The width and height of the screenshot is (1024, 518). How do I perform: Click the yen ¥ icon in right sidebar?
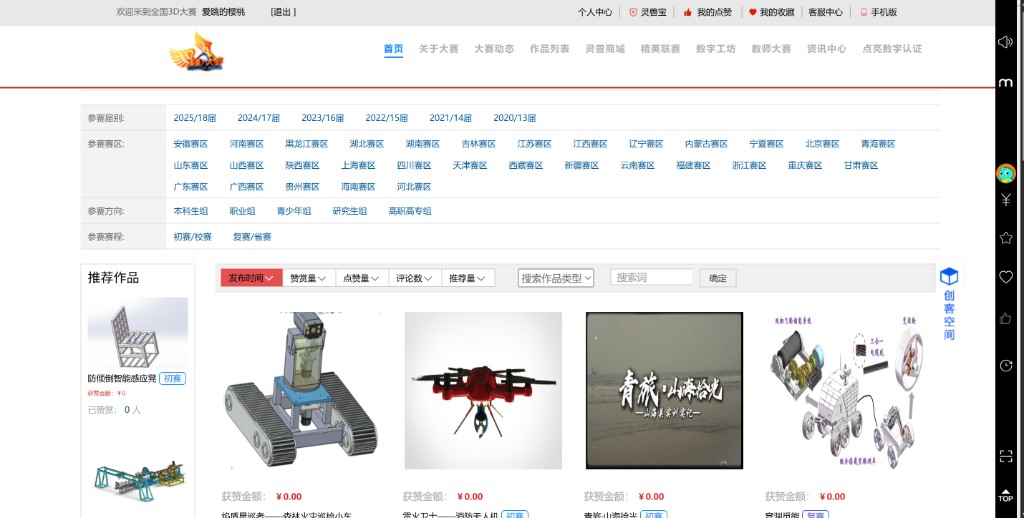tap(1006, 200)
